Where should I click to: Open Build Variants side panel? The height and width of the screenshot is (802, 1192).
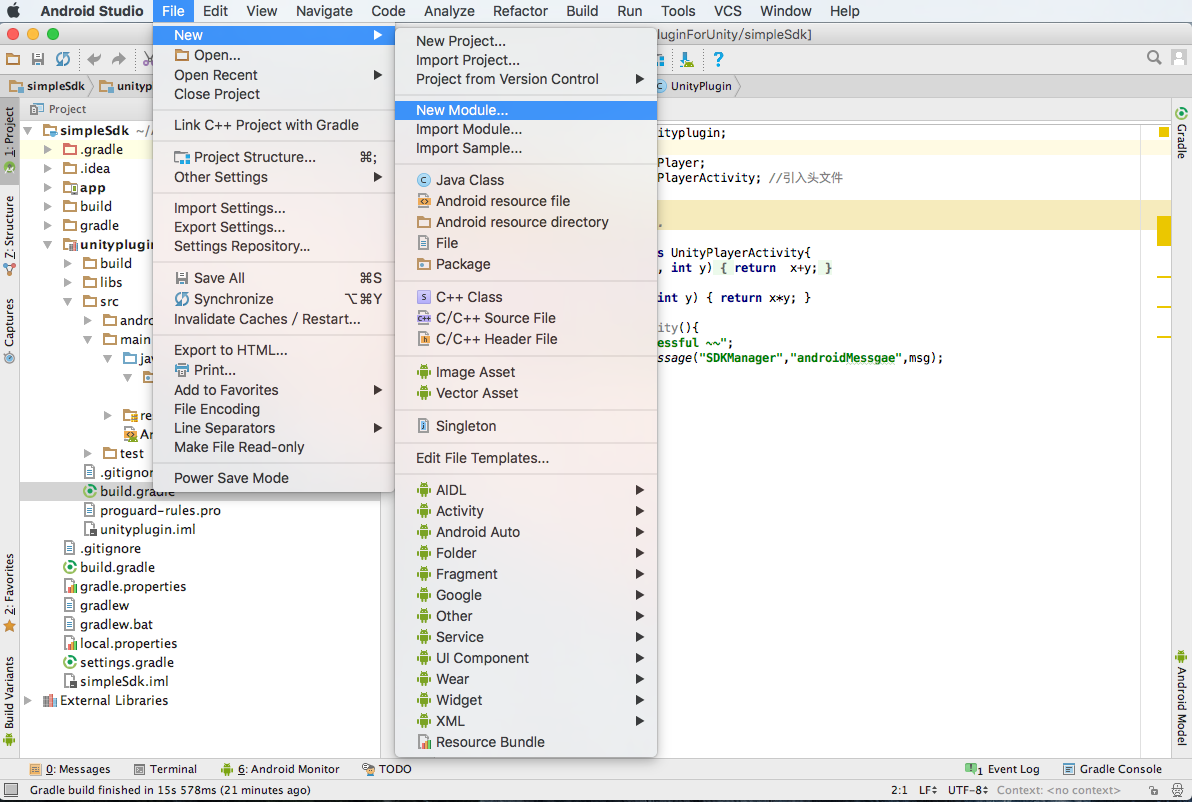coord(9,700)
